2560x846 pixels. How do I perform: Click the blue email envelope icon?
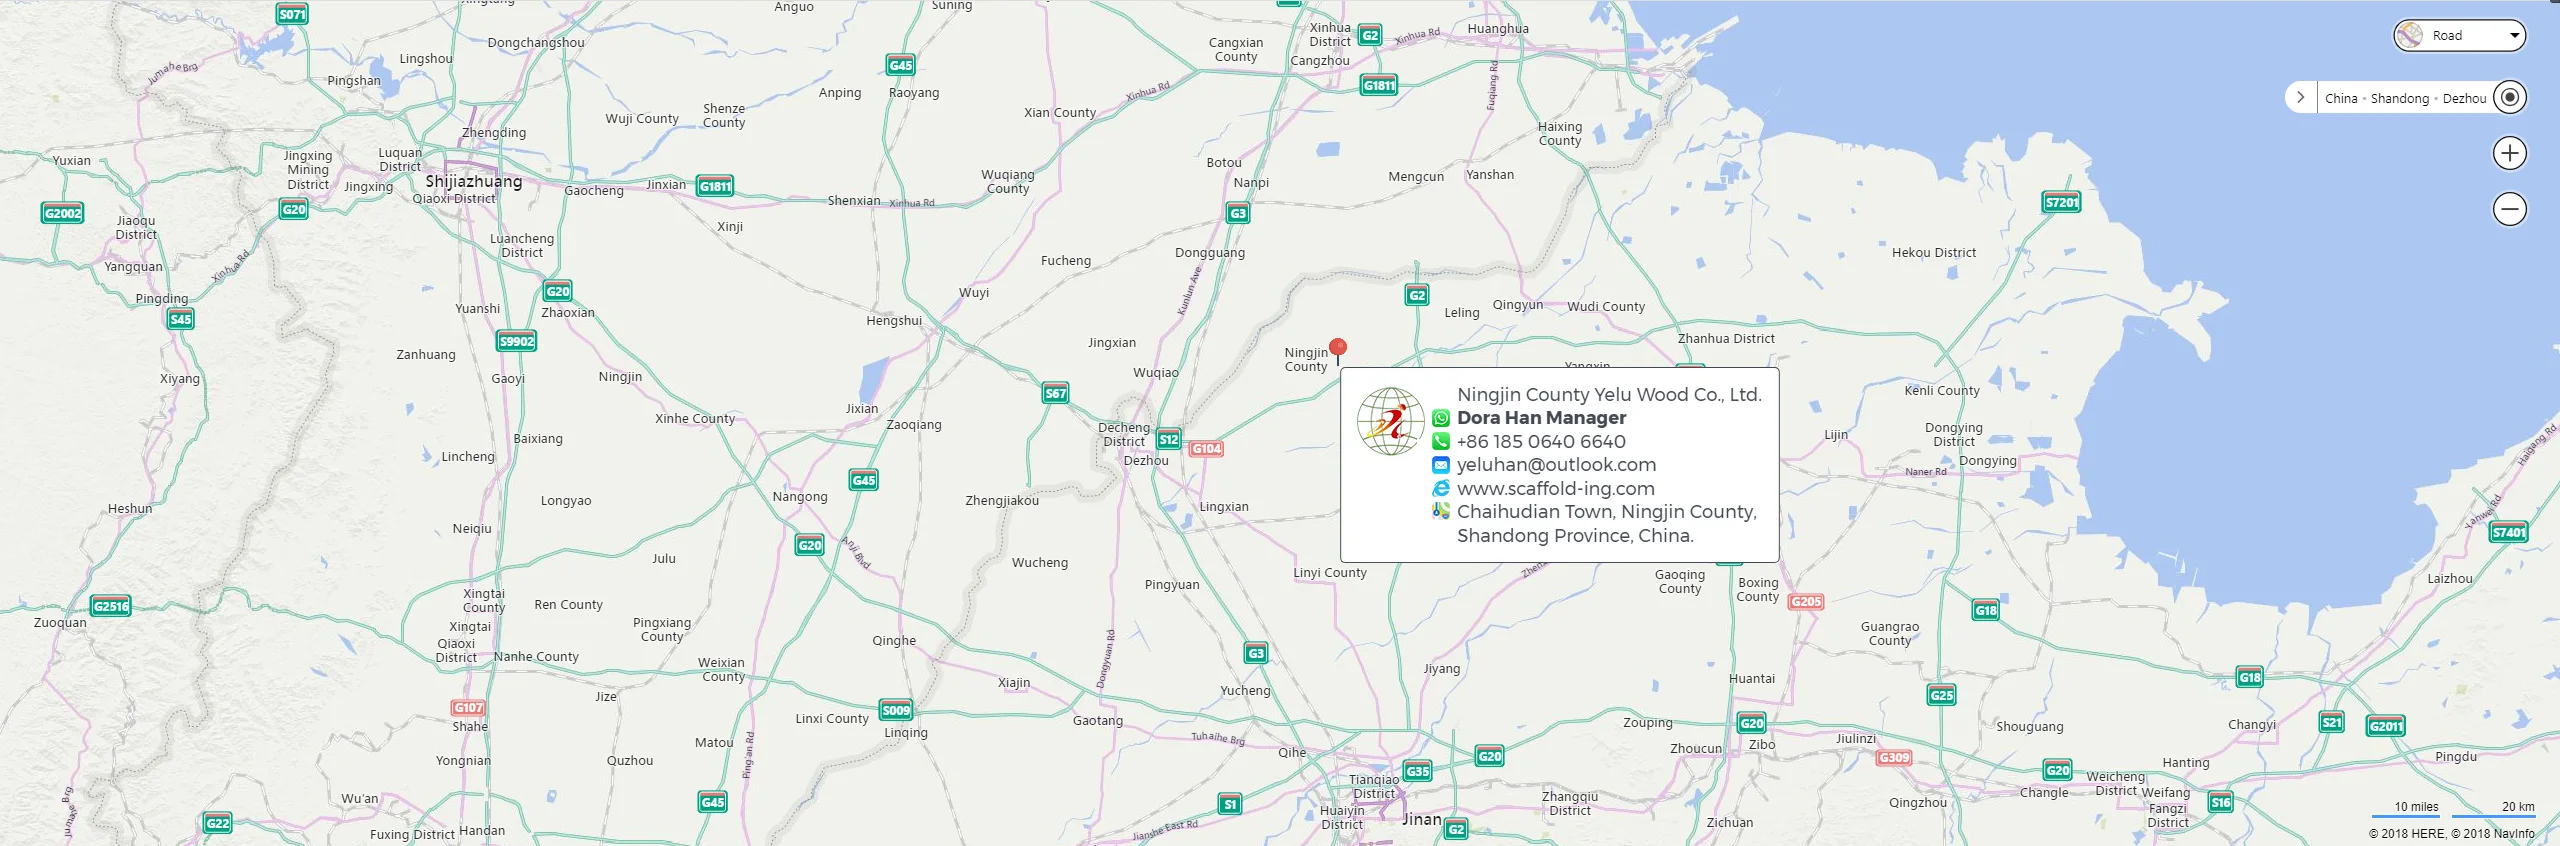coord(1441,465)
